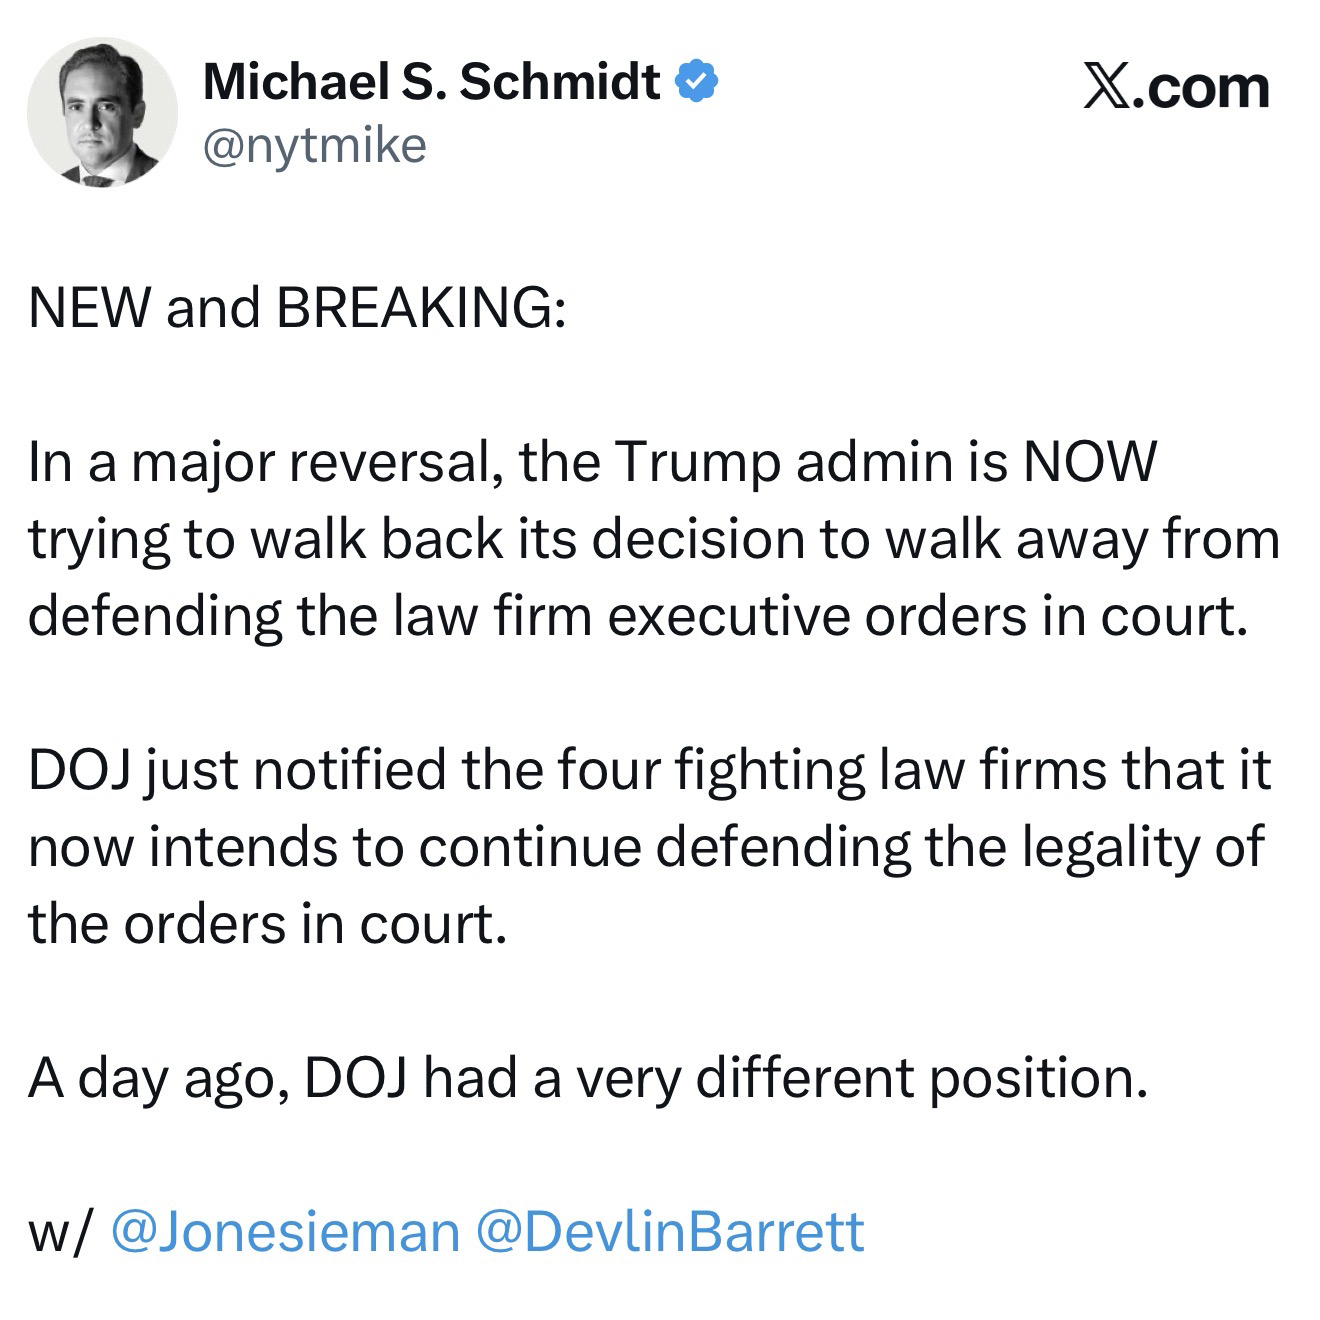Click the sentence "A day ago, DOJ had..."
This screenshot has width=1320, height=1320.
586,1077
